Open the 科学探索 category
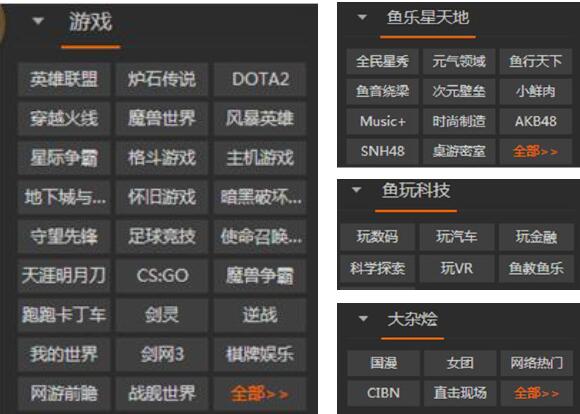Screen dimensions: 580x414 [377, 268]
